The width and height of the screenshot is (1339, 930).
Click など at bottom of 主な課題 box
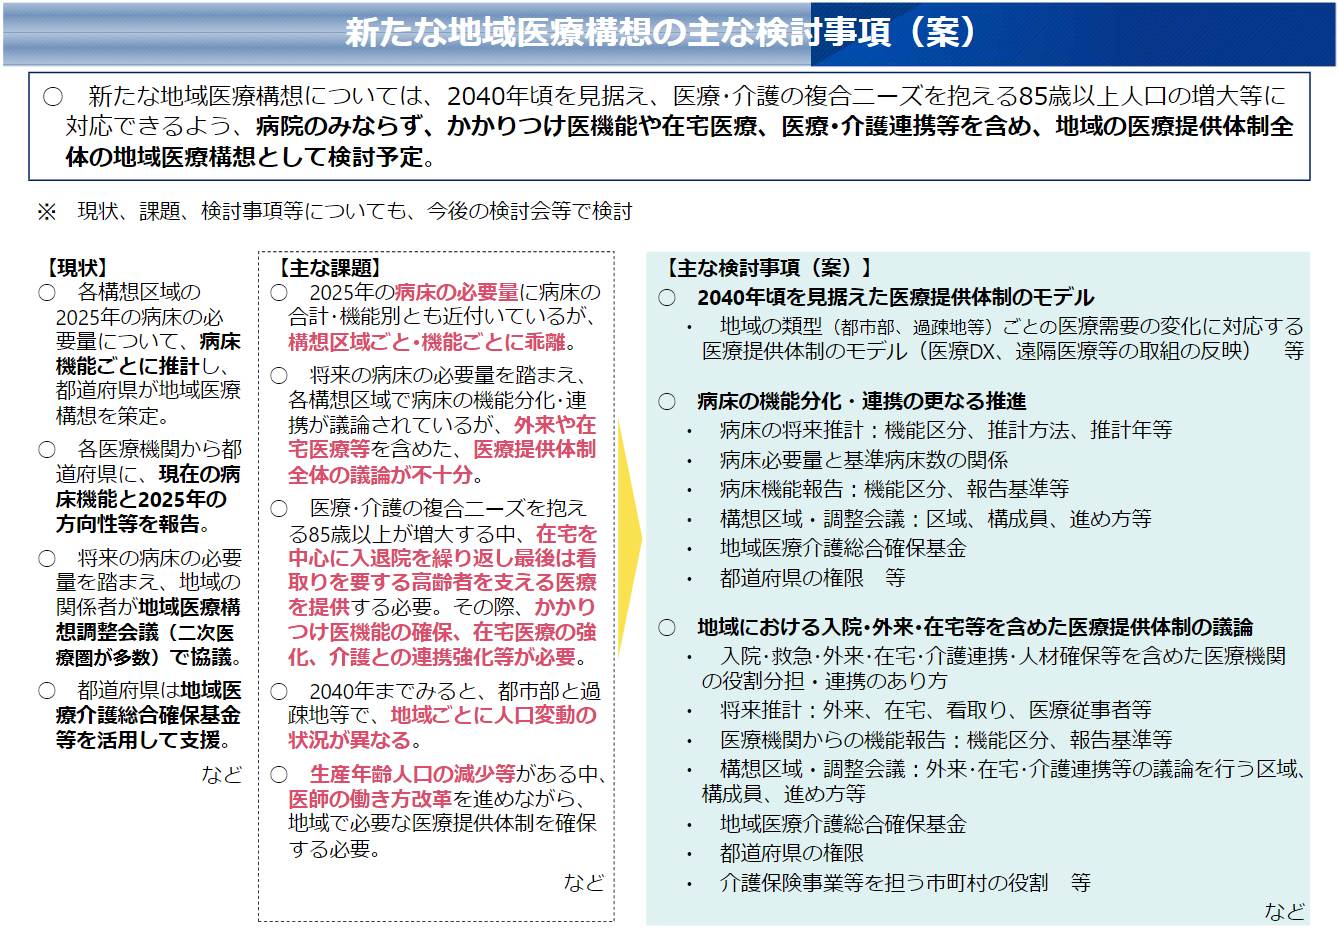click(x=584, y=882)
